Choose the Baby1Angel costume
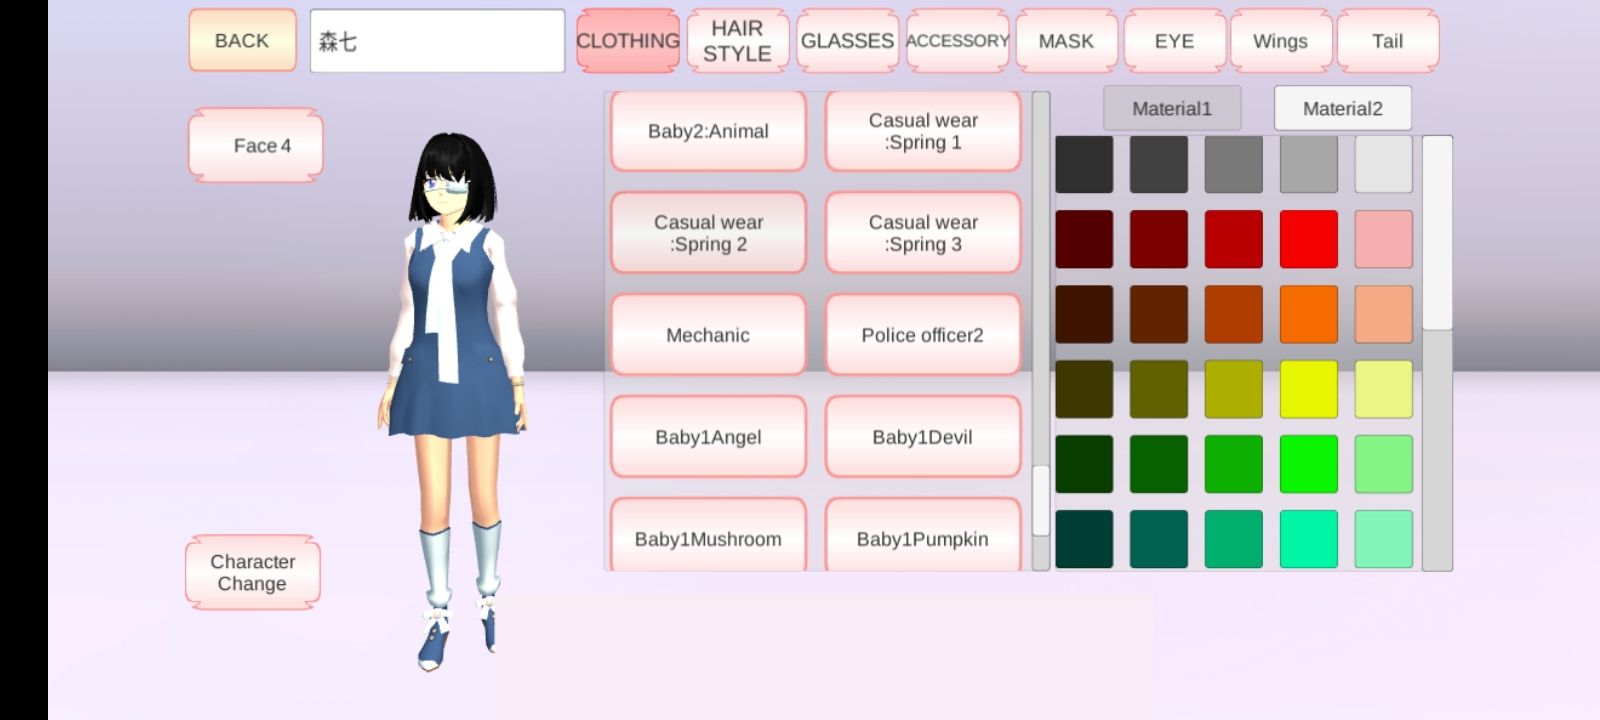This screenshot has width=1600, height=720. point(708,437)
